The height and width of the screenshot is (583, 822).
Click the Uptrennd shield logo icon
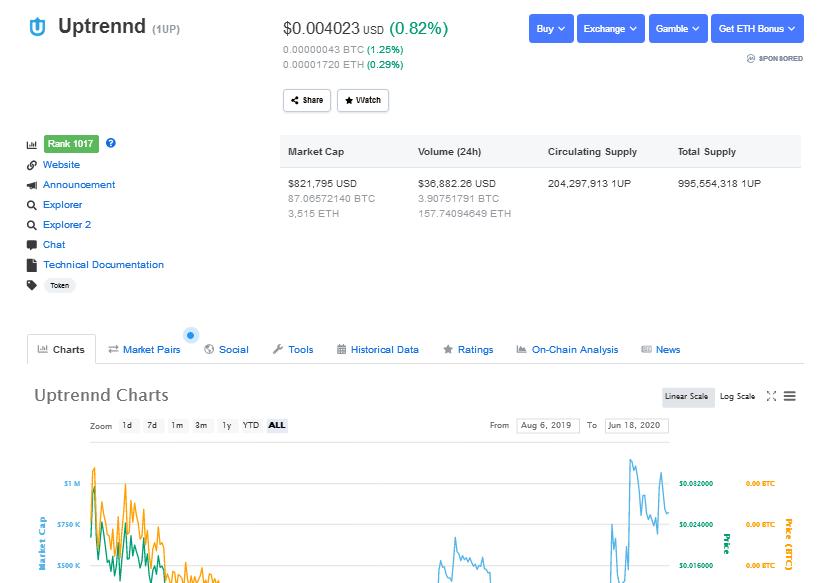pyautogui.click(x=37, y=27)
